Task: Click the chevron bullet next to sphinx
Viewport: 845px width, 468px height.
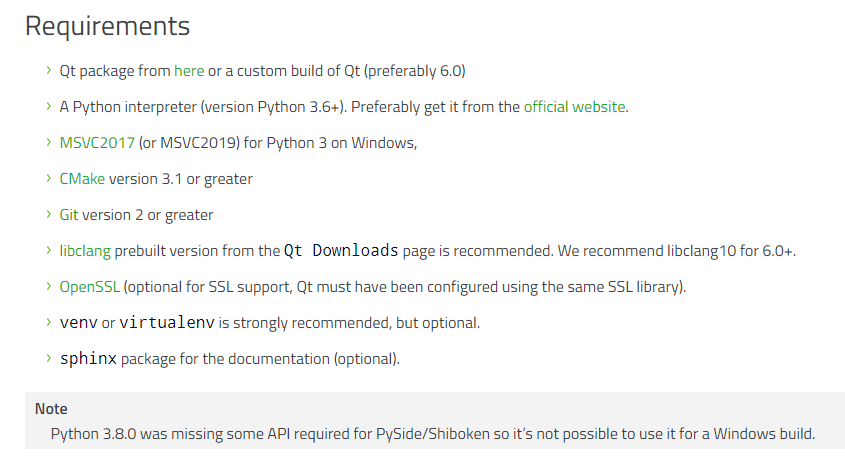Action: pos(49,359)
